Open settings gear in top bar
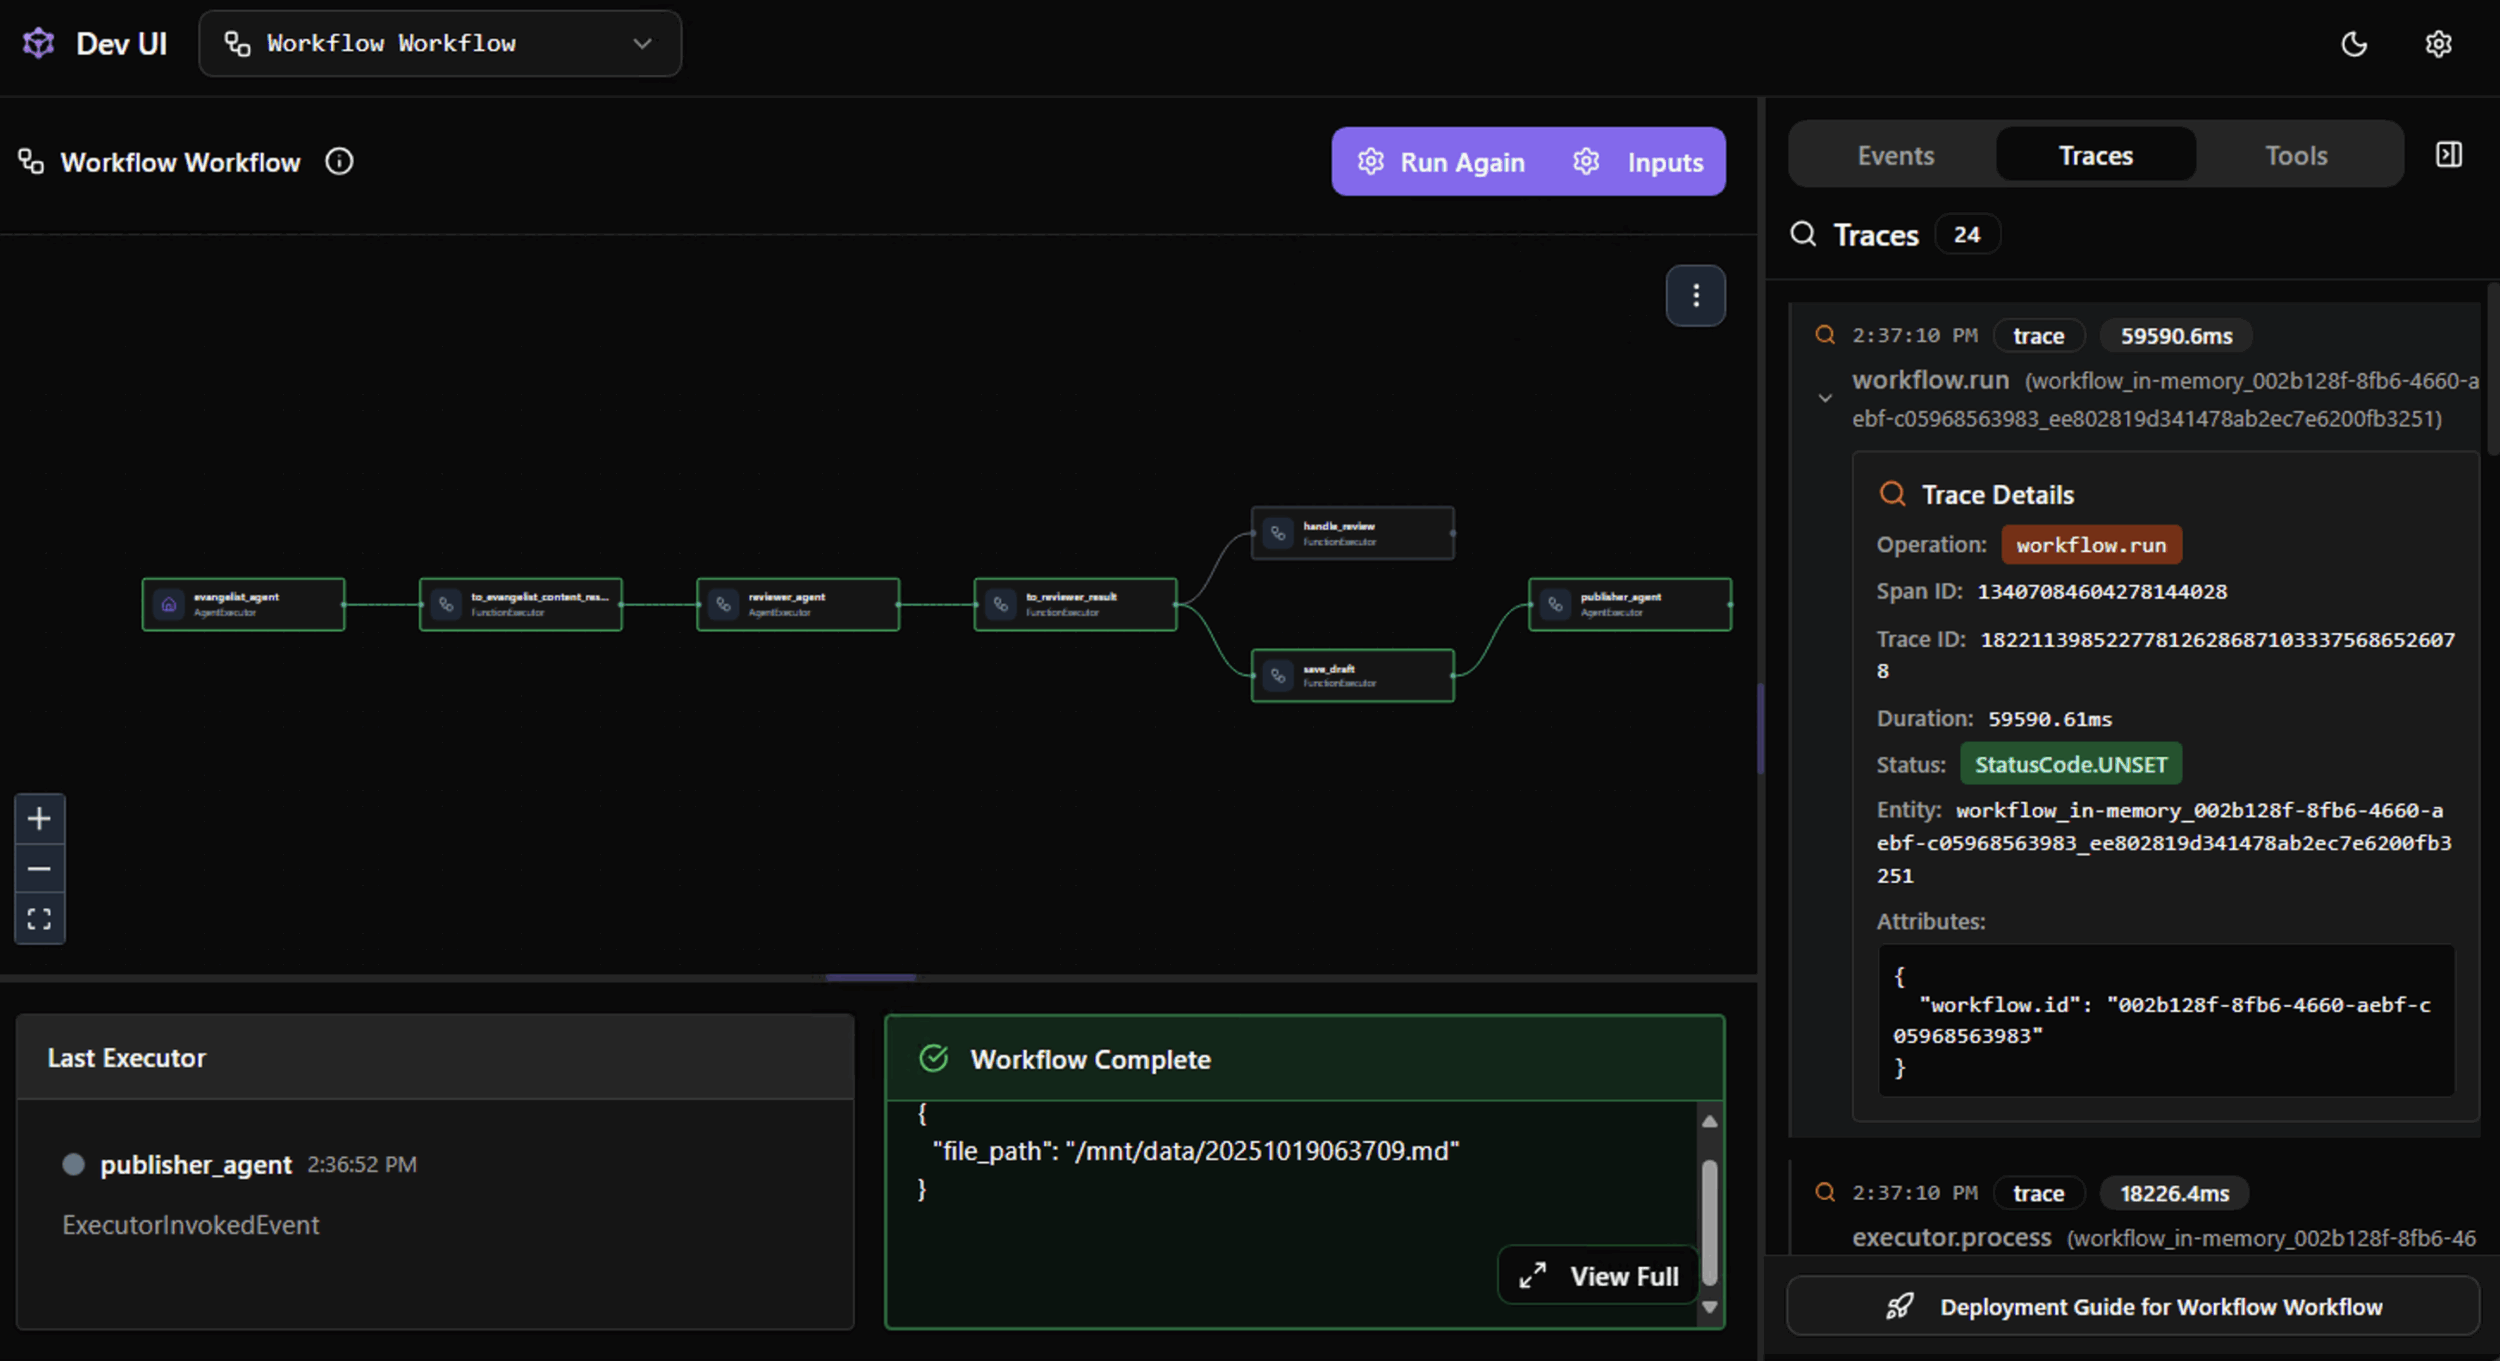Image resolution: width=2500 pixels, height=1361 pixels. 2438,44
